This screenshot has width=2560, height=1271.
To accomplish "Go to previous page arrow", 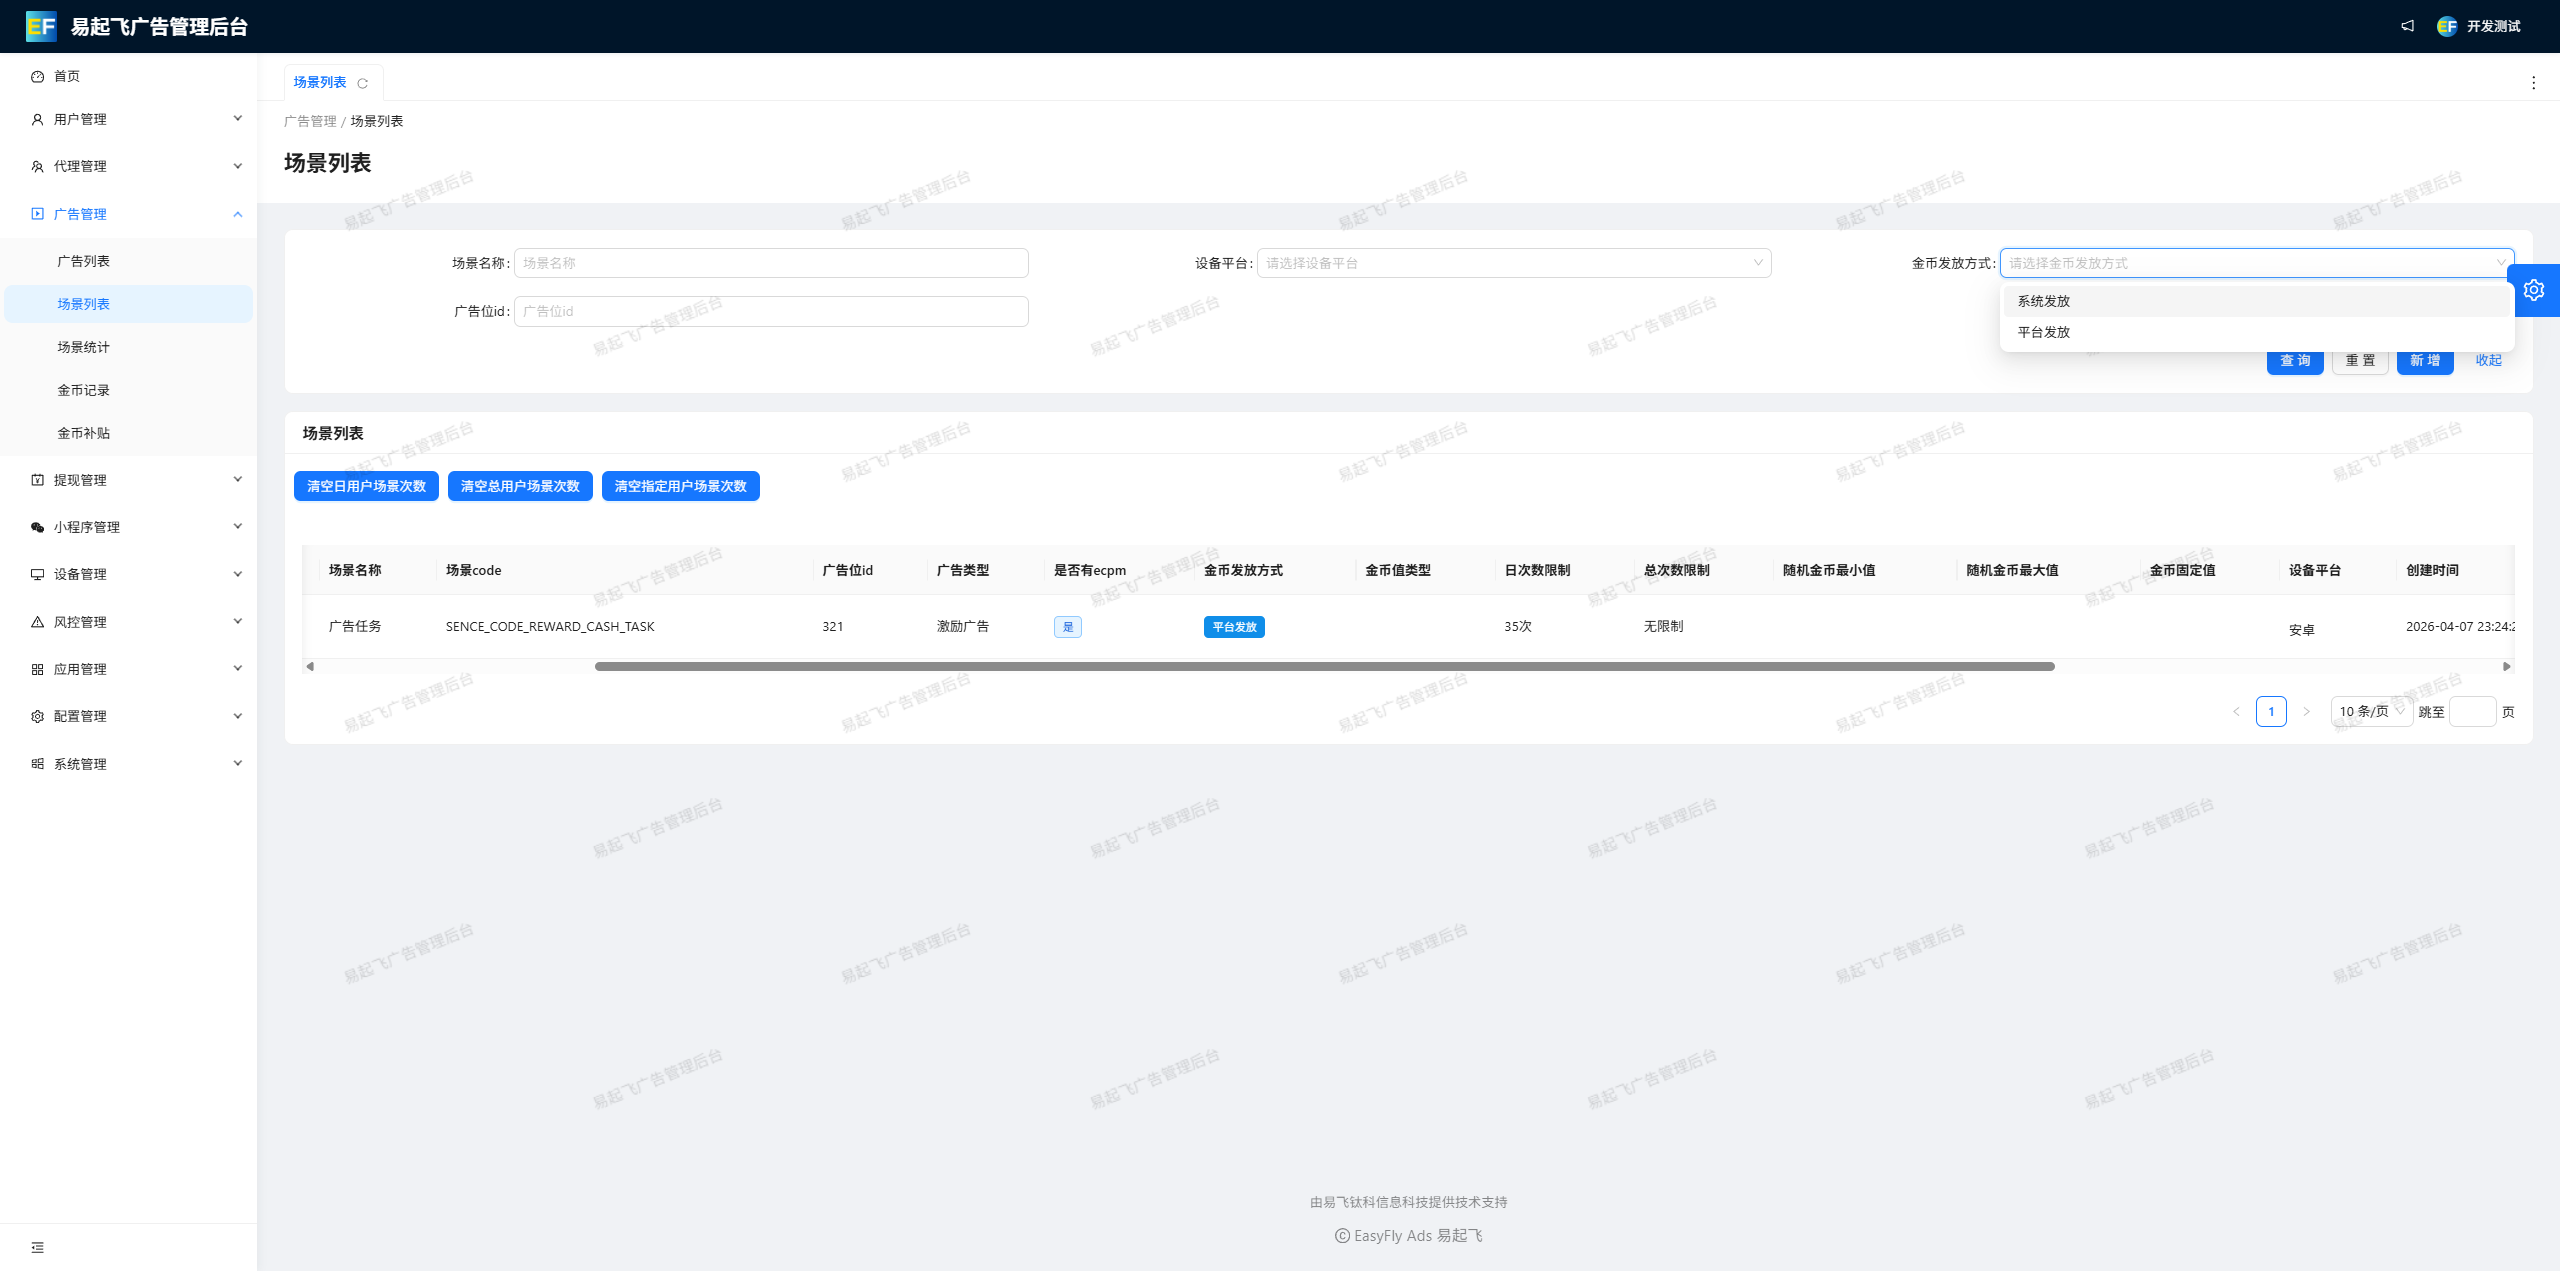I will pyautogui.click(x=2236, y=712).
